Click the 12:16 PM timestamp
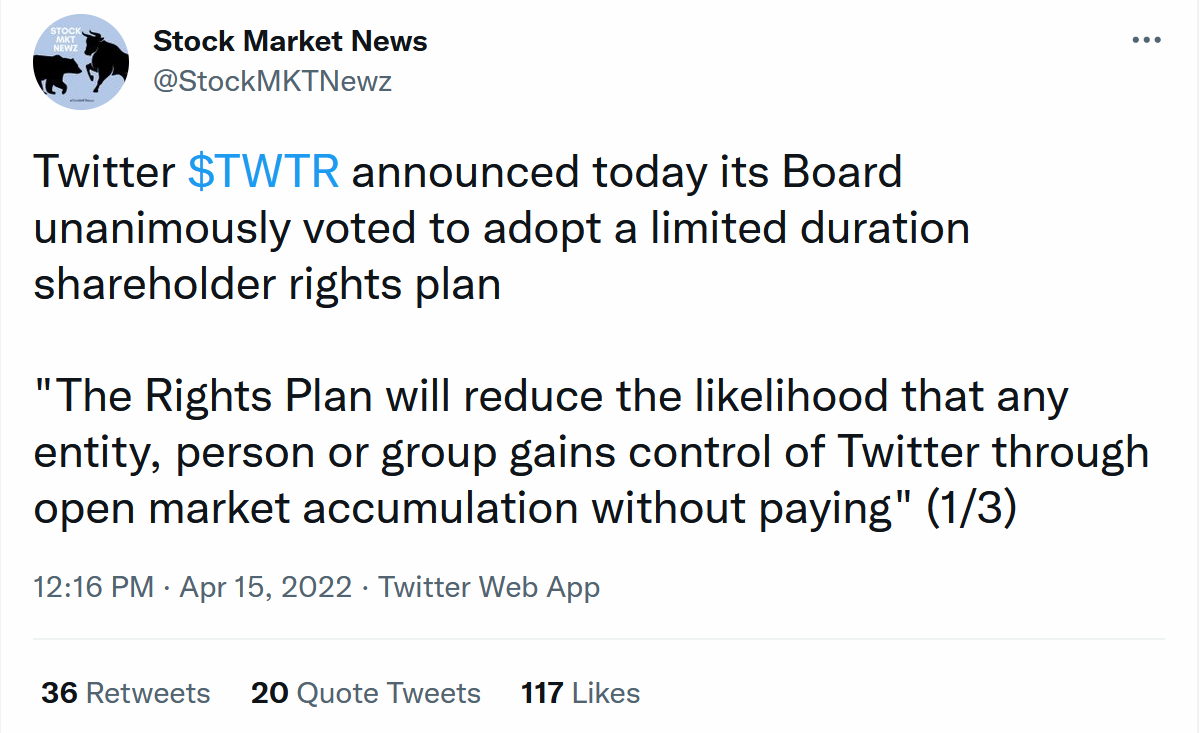Screen dimensions: 1200x733 click(x=94, y=587)
